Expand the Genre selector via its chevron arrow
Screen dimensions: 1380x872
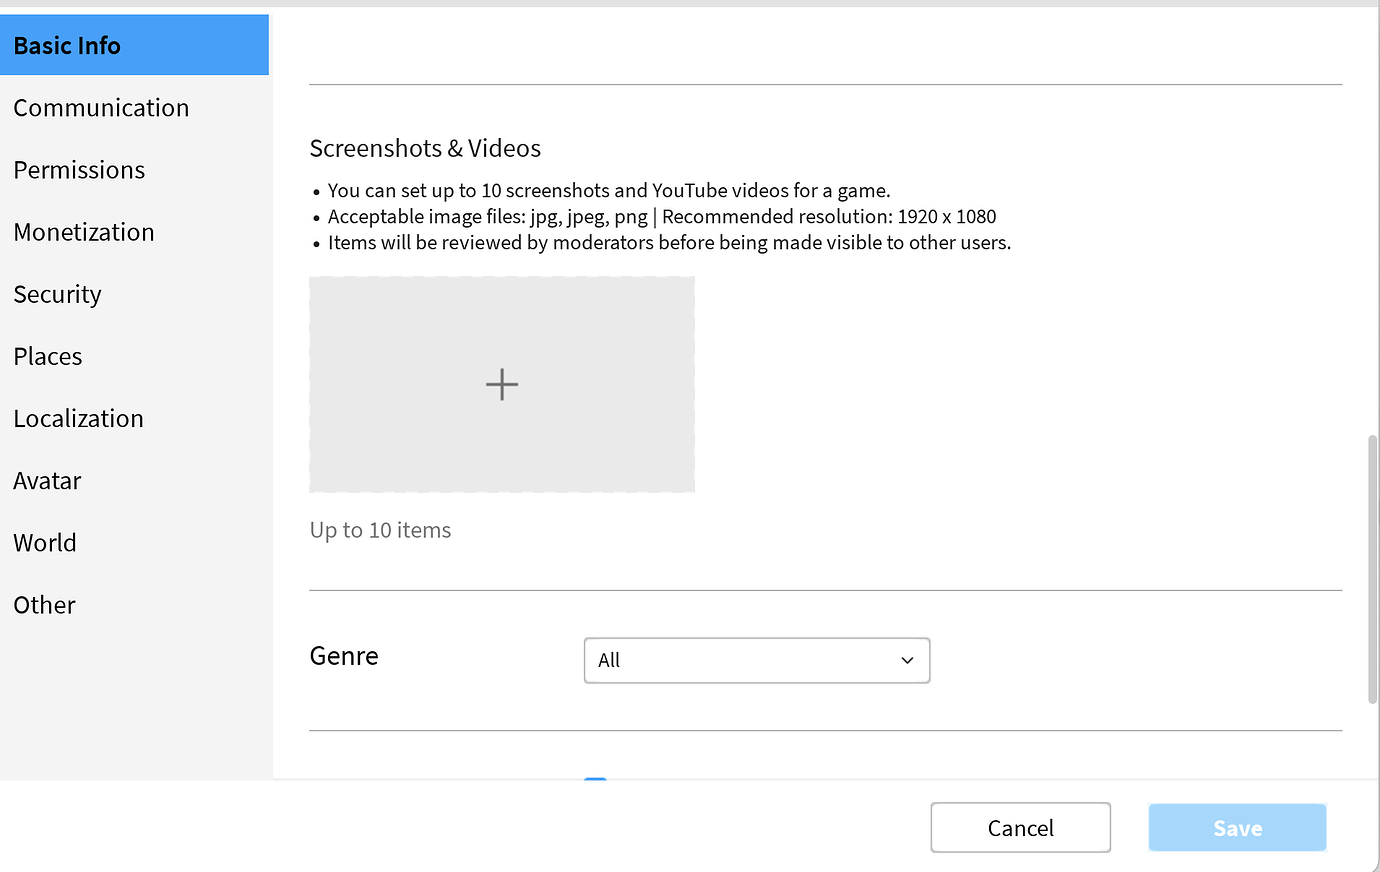point(907,660)
